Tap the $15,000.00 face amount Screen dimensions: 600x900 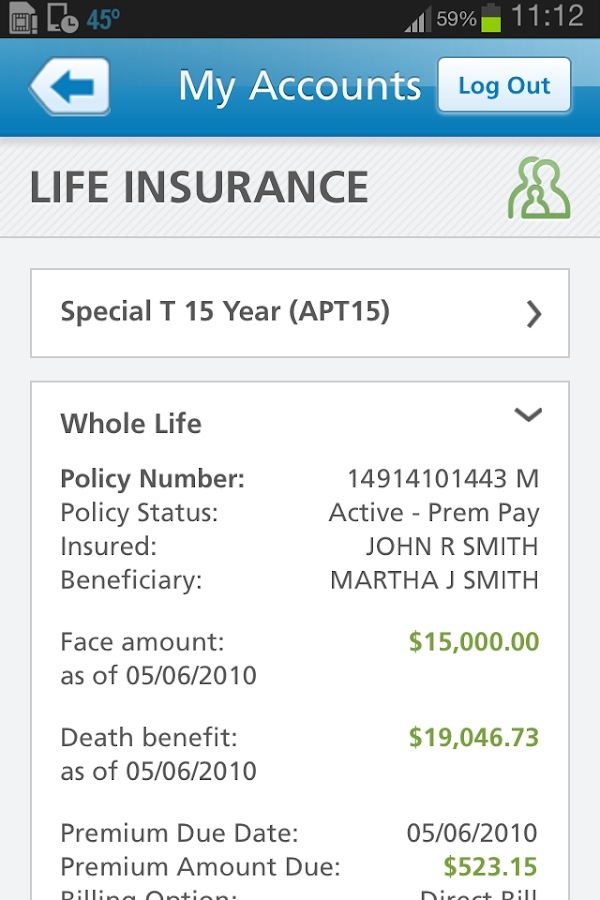click(474, 642)
